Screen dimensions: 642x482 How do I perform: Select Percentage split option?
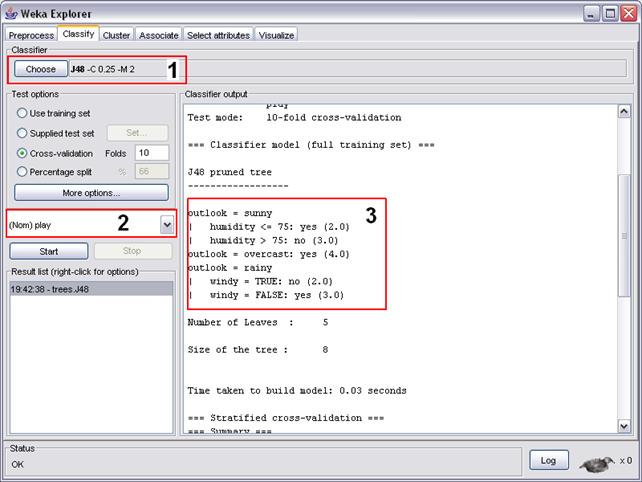pos(21,172)
